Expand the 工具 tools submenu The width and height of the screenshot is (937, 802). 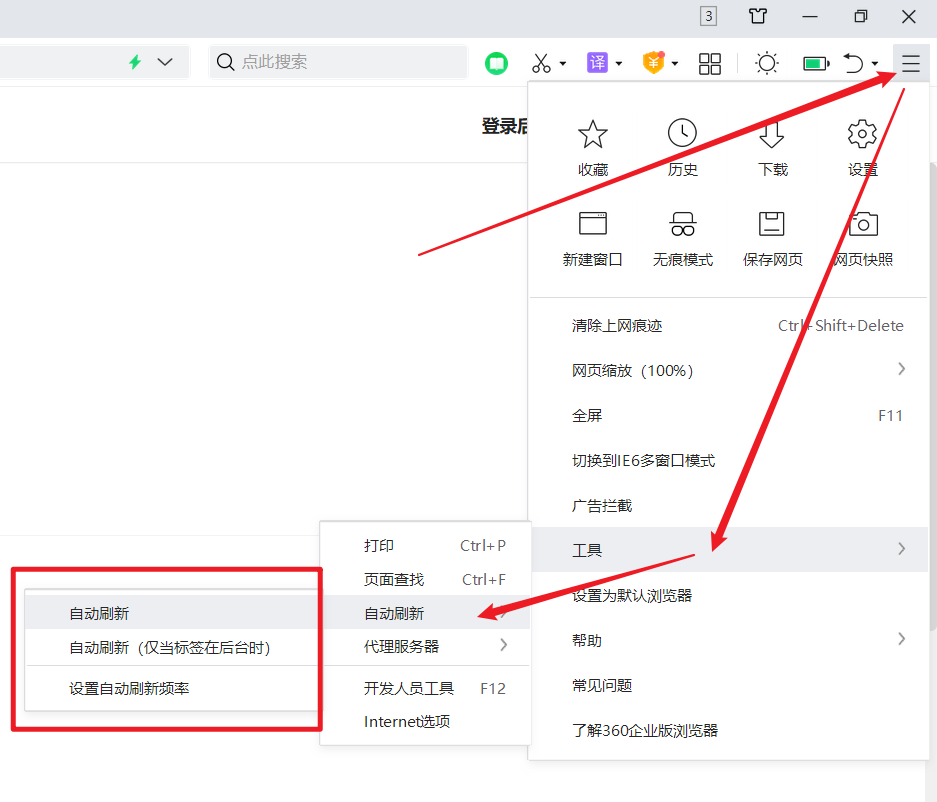pyautogui.click(x=729, y=550)
